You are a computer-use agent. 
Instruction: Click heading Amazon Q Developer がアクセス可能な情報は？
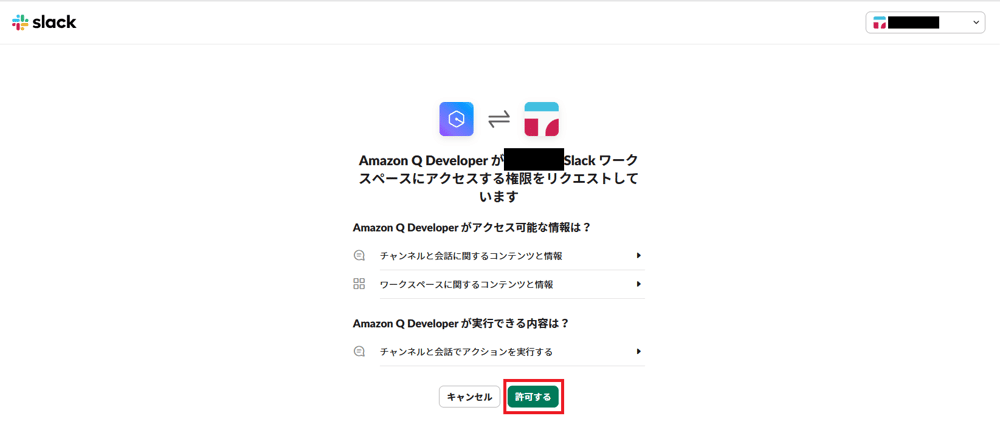coord(472,227)
